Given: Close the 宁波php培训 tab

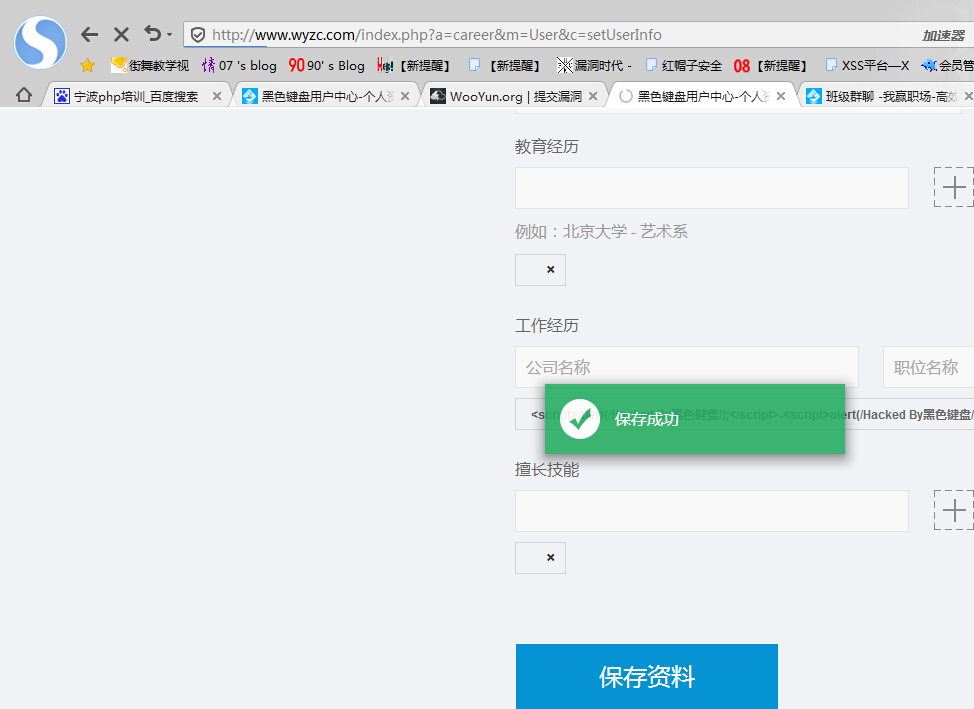Looking at the screenshot, I should [x=217, y=96].
